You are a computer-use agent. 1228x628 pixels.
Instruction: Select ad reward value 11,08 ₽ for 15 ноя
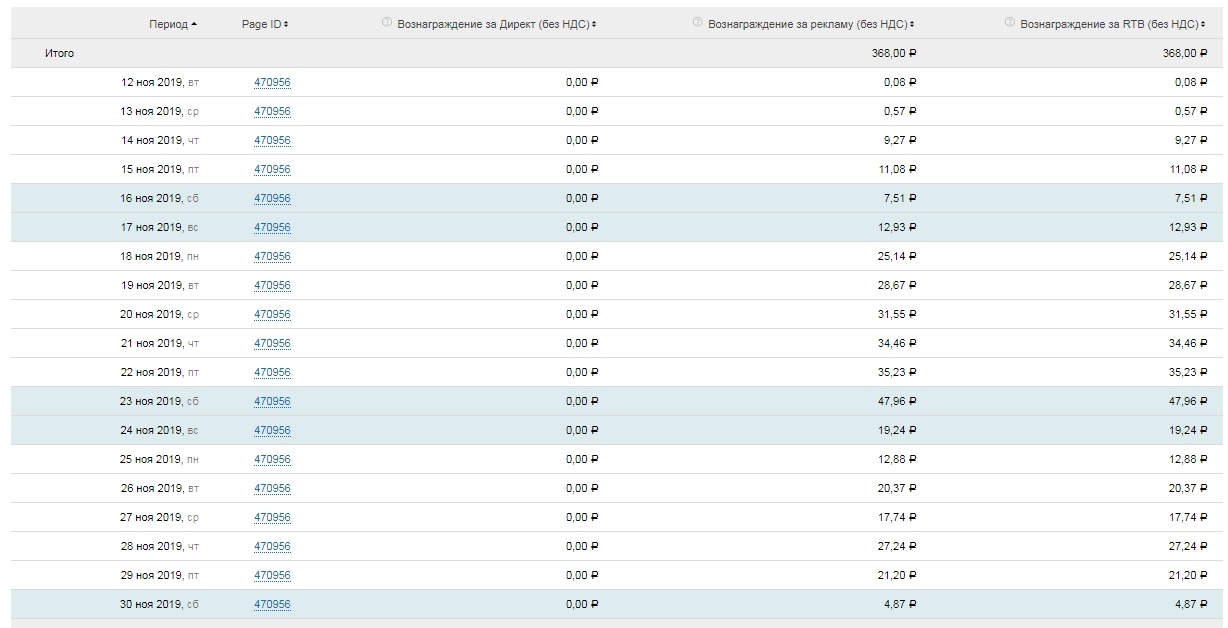click(897, 169)
